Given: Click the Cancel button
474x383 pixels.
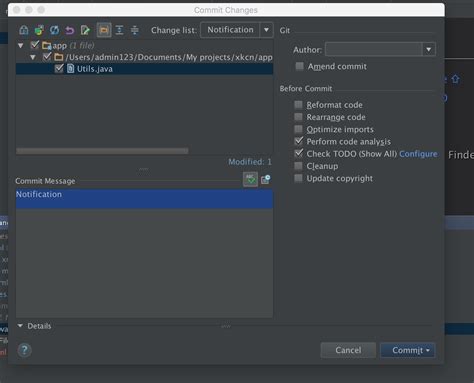Looking at the screenshot, I should click(x=348, y=350).
